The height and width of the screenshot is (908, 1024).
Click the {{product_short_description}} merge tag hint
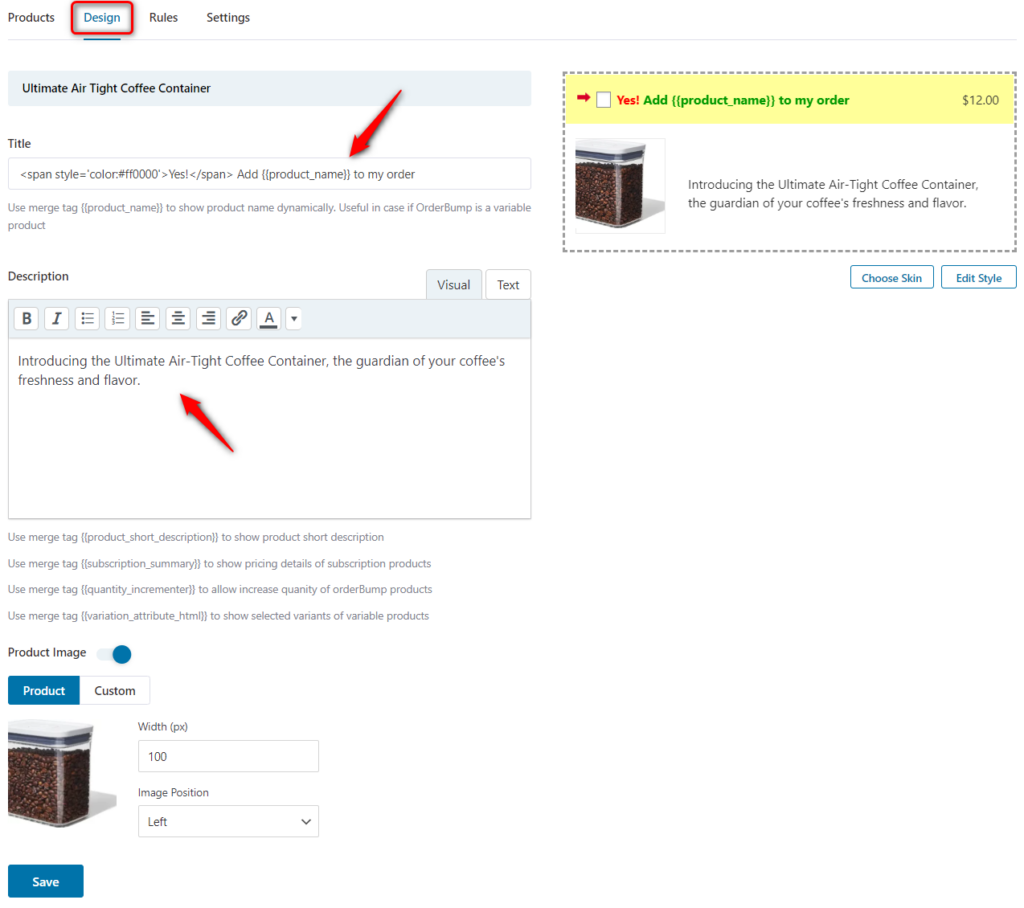tap(196, 537)
